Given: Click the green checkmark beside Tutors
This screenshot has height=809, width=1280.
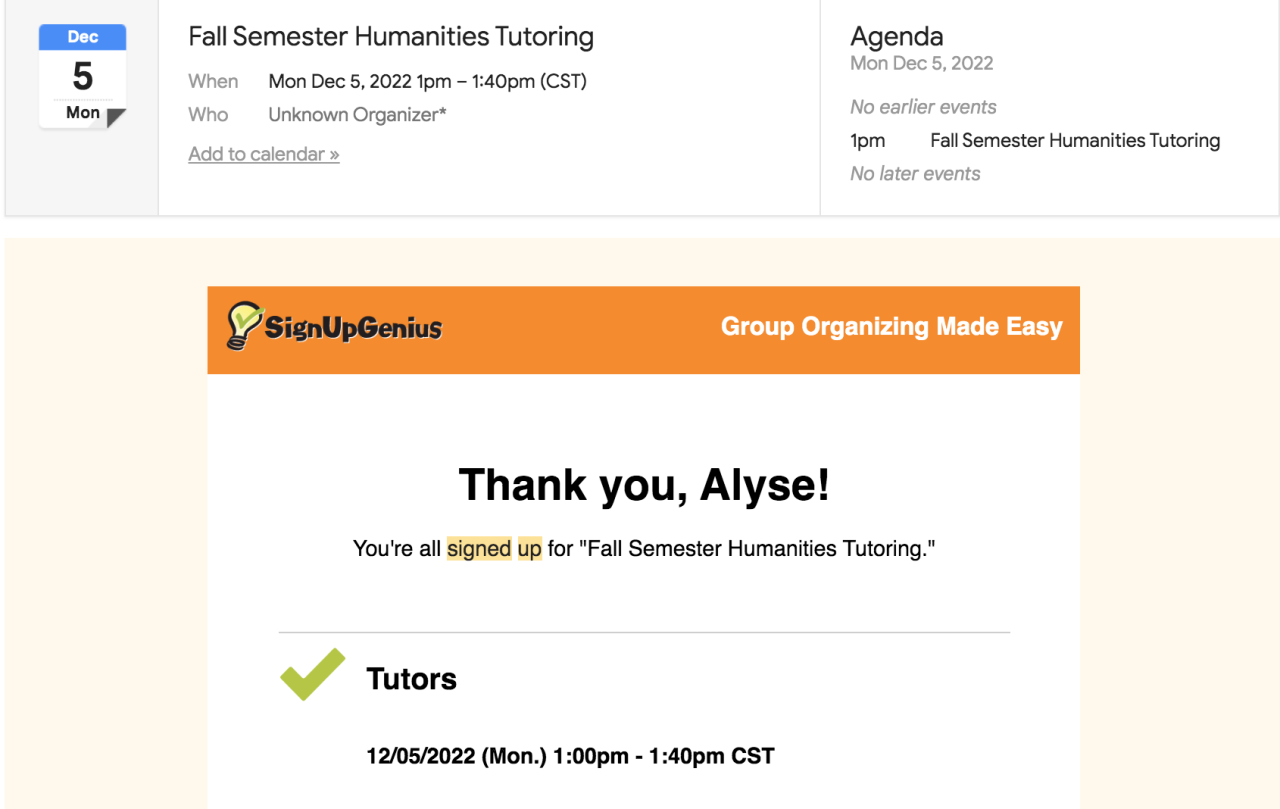Looking at the screenshot, I should tap(312, 674).
